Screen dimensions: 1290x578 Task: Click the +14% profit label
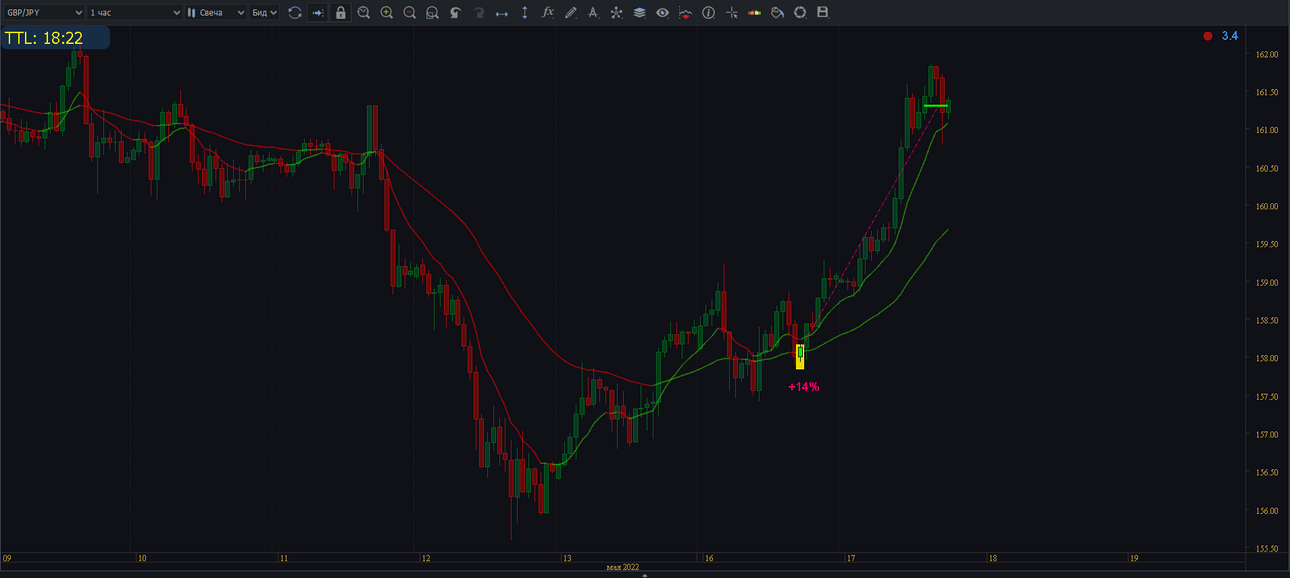tap(804, 387)
